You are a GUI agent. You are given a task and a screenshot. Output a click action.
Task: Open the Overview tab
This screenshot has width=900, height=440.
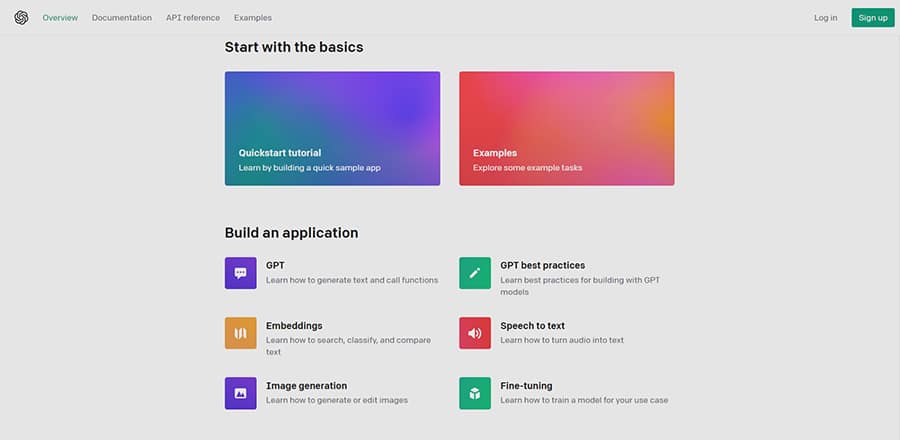(x=60, y=18)
